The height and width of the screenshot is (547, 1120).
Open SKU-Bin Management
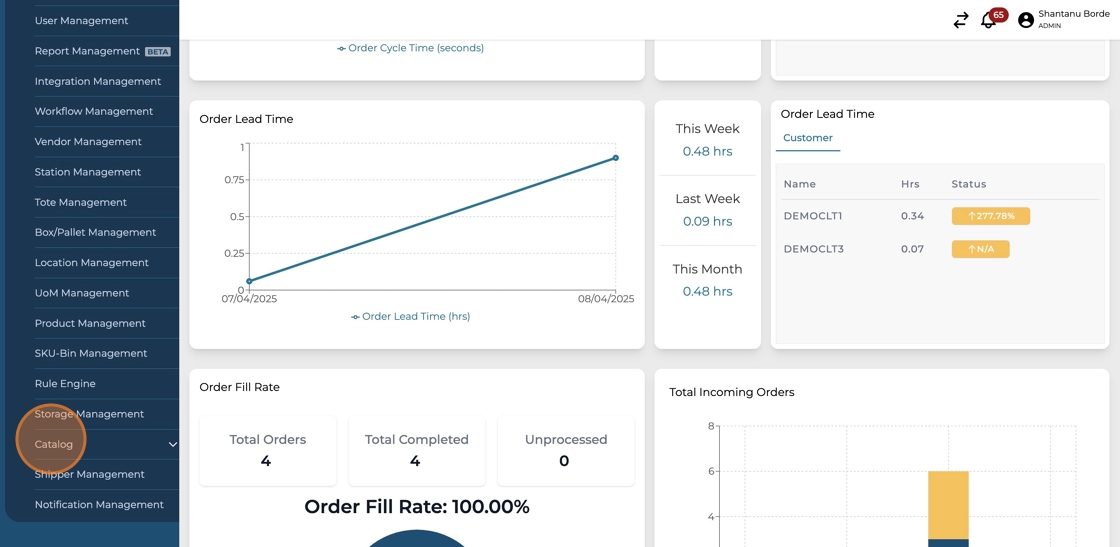coord(90,354)
